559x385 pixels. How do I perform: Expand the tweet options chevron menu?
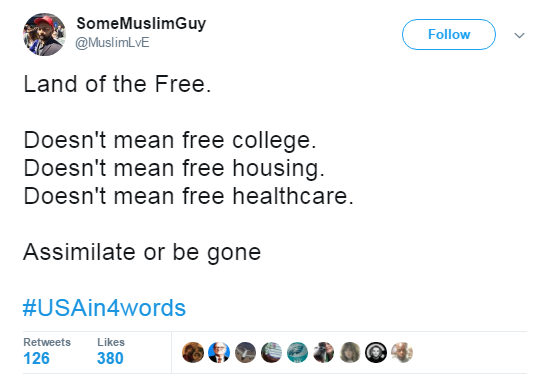click(x=519, y=35)
